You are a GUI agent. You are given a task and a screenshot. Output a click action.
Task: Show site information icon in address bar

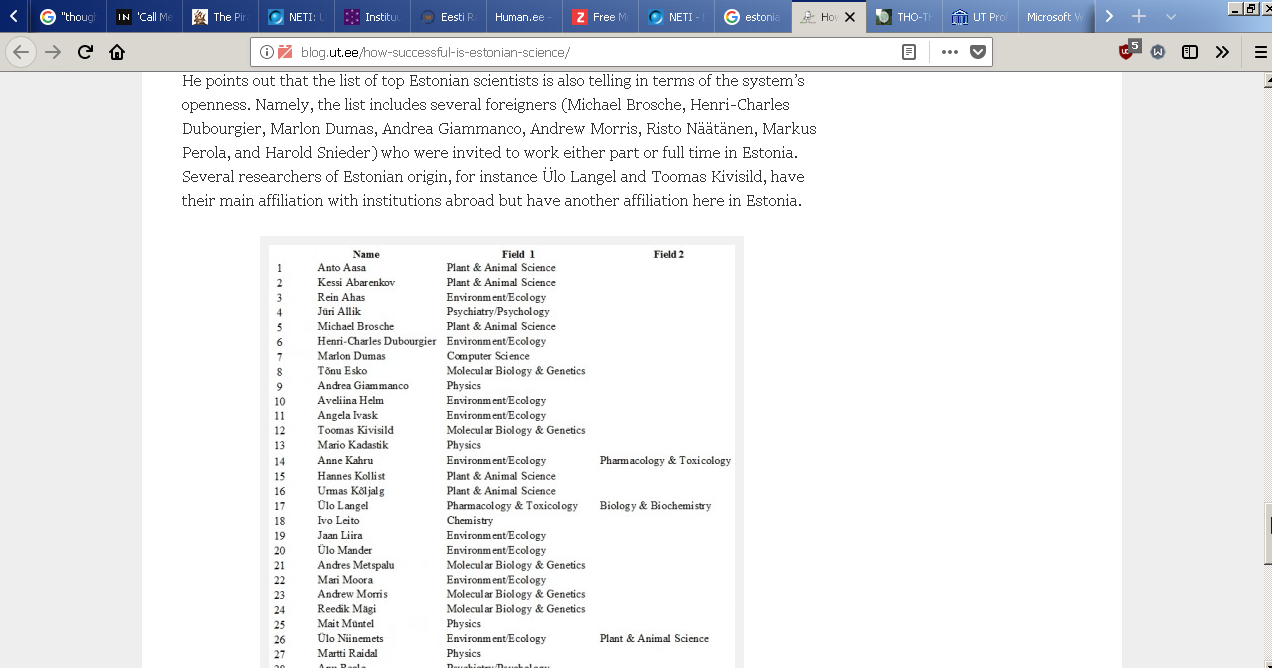click(x=266, y=52)
